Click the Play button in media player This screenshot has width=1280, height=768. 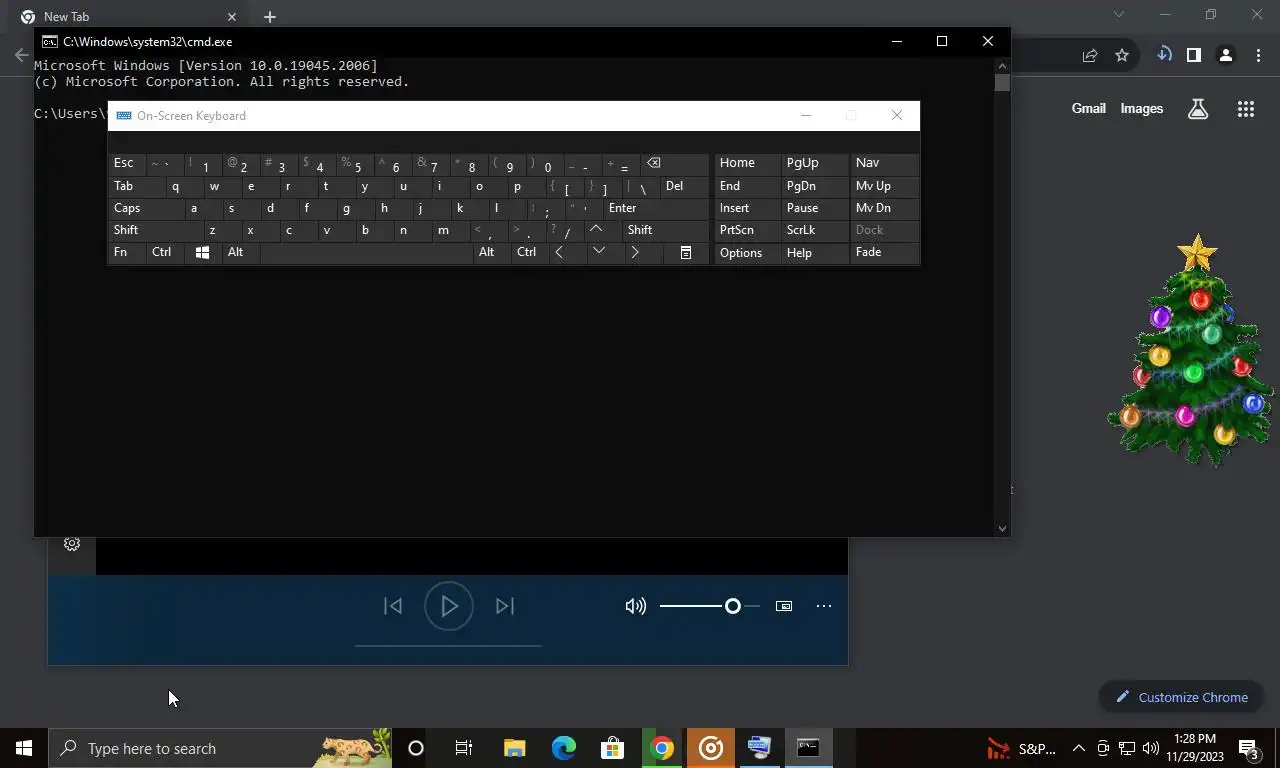point(449,606)
